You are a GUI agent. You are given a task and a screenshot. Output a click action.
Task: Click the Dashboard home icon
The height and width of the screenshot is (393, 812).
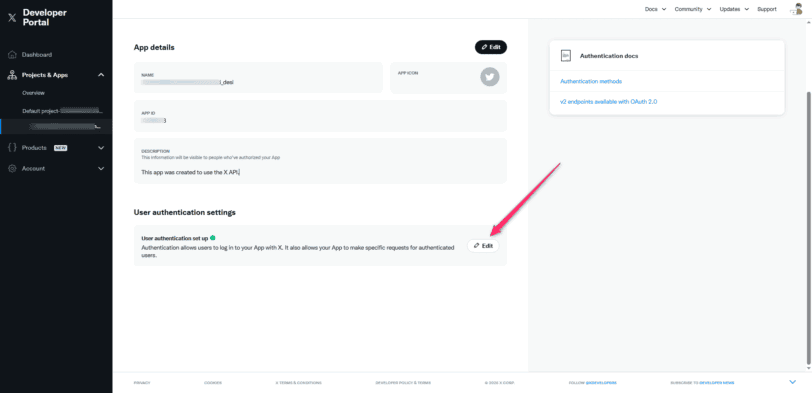click(x=12, y=54)
